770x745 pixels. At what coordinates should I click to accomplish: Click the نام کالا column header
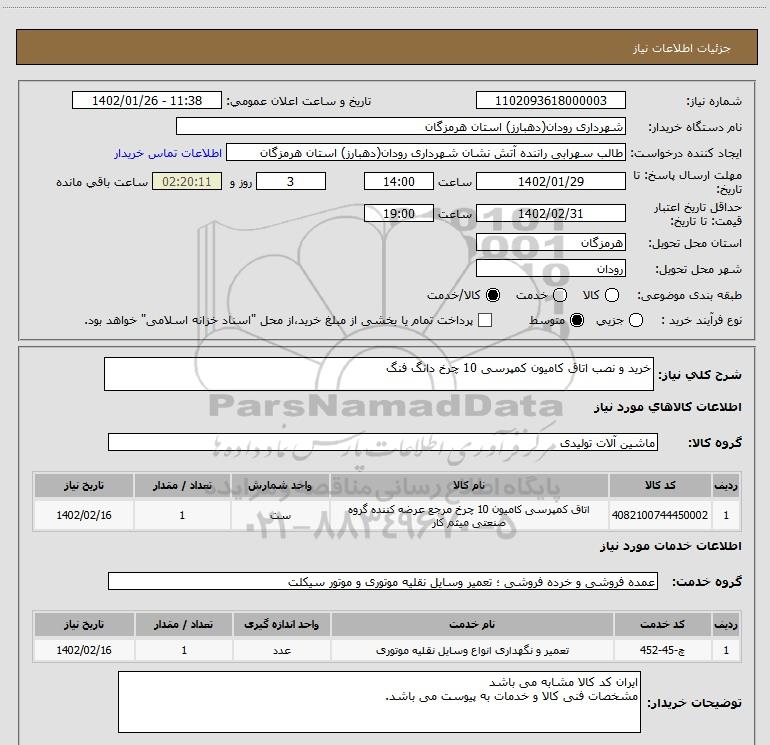pos(469,485)
